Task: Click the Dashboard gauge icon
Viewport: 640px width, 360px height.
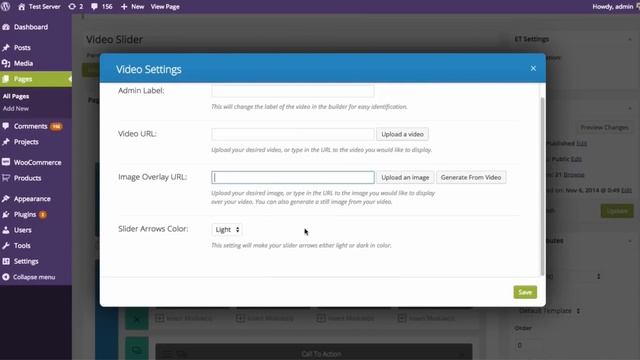Action: 6,27
